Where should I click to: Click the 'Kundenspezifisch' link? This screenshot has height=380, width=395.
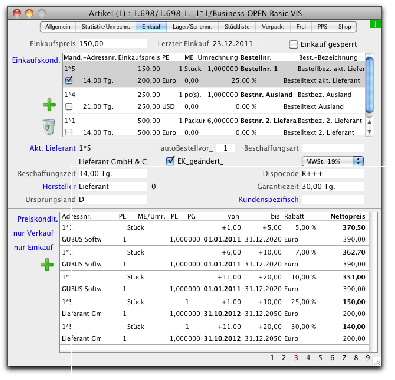click(x=268, y=199)
